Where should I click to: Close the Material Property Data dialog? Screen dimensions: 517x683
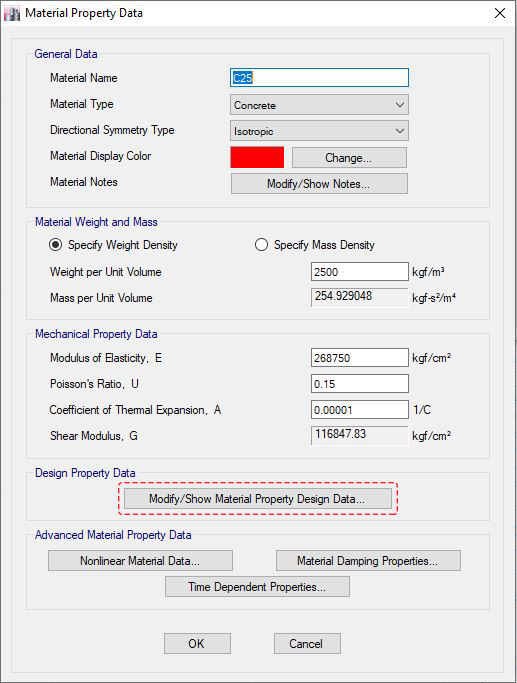click(500, 14)
